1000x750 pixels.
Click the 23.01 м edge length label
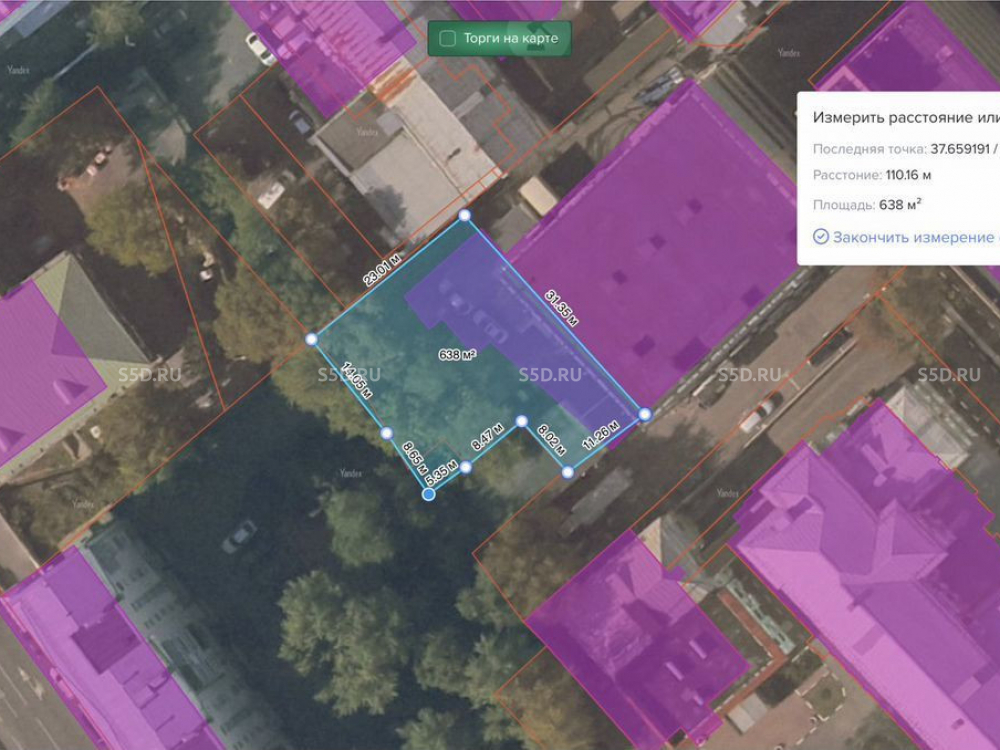[382, 271]
